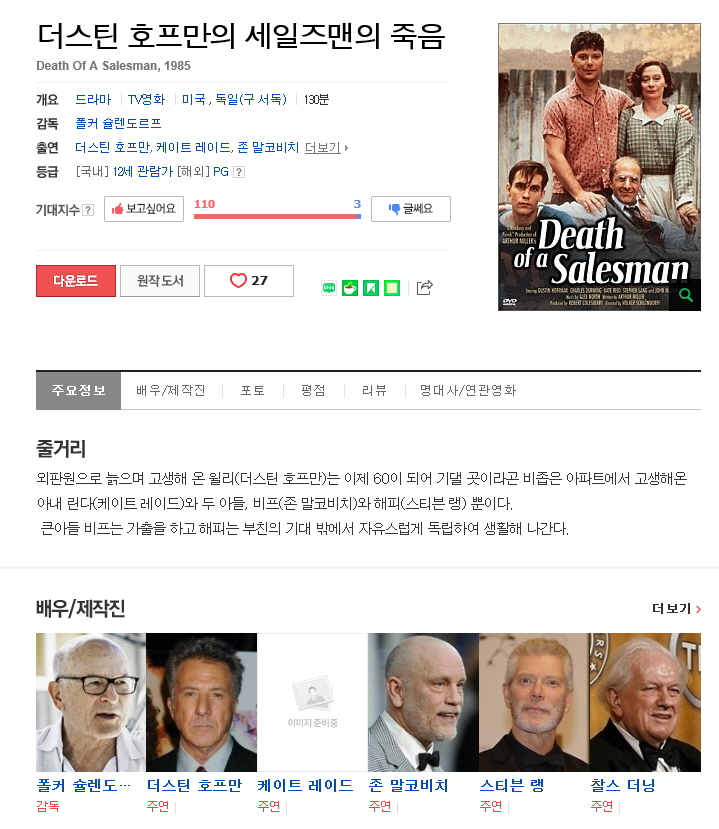Click the red 다운로드 button

click(x=76, y=281)
